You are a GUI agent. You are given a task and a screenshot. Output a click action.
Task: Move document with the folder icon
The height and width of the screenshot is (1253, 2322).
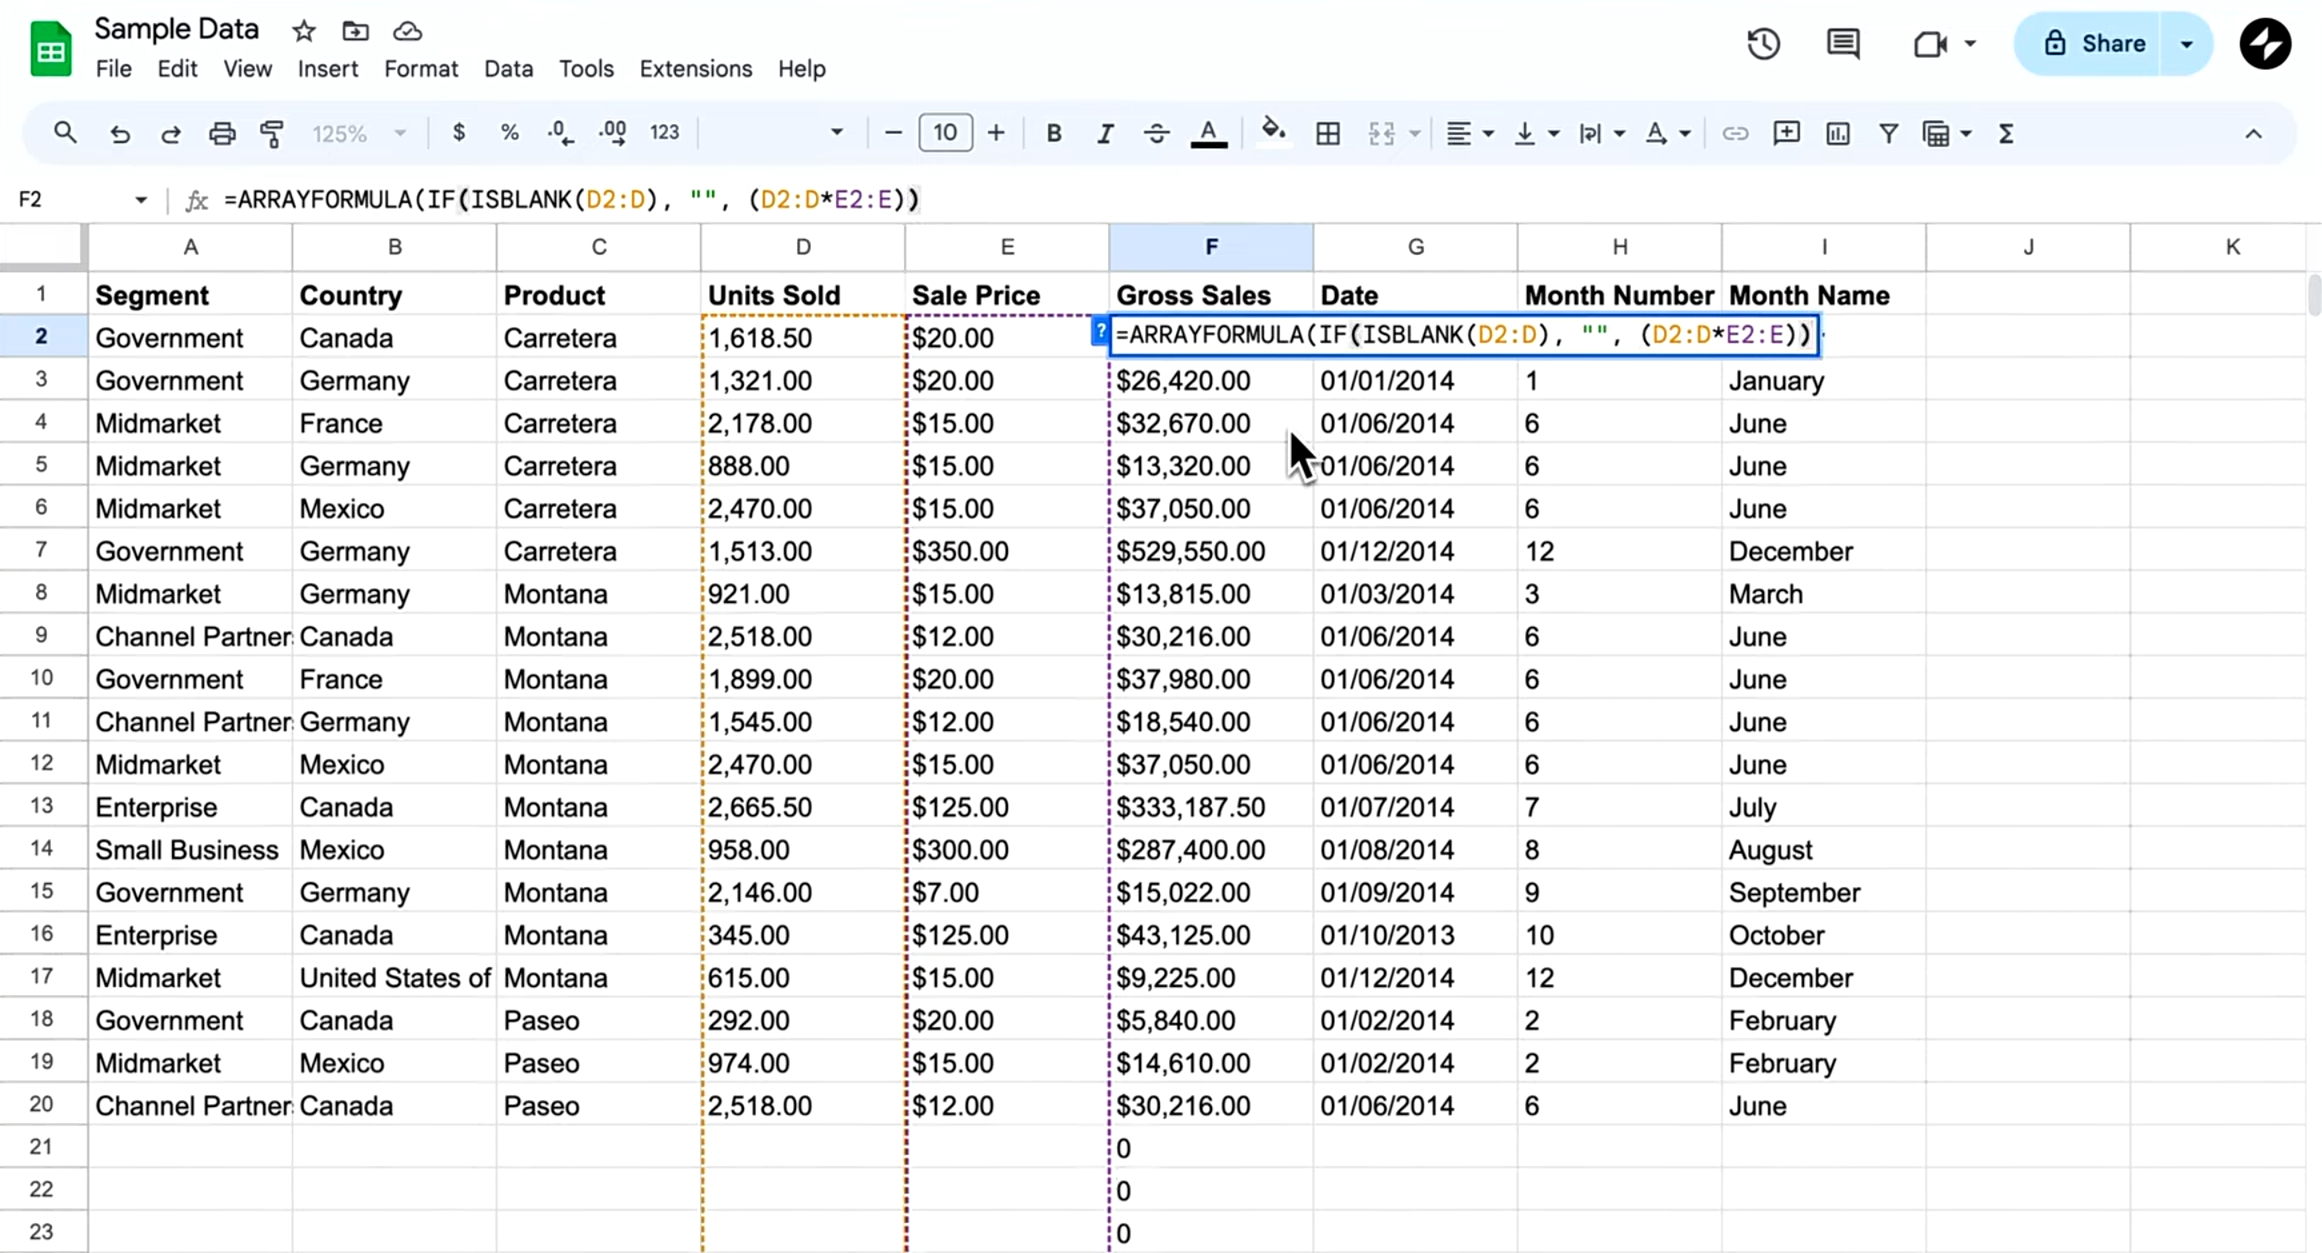355,31
